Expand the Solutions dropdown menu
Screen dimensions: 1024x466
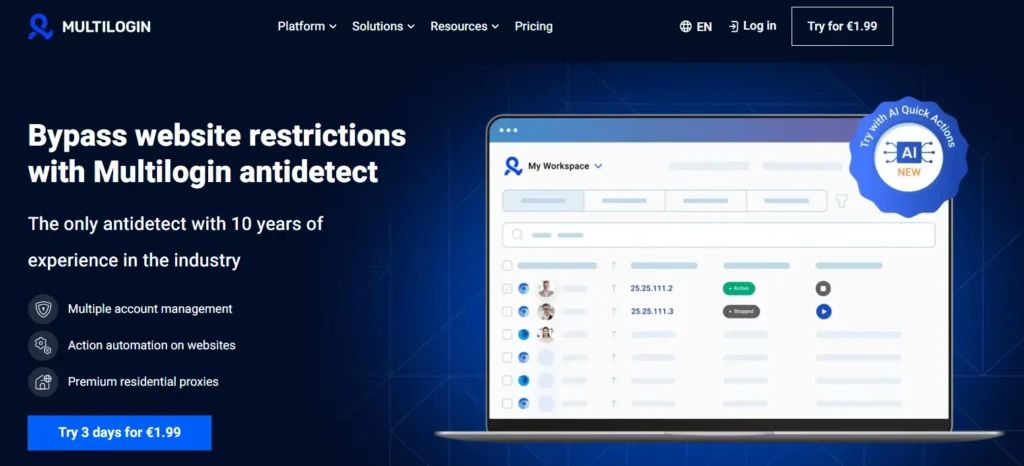[383, 27]
